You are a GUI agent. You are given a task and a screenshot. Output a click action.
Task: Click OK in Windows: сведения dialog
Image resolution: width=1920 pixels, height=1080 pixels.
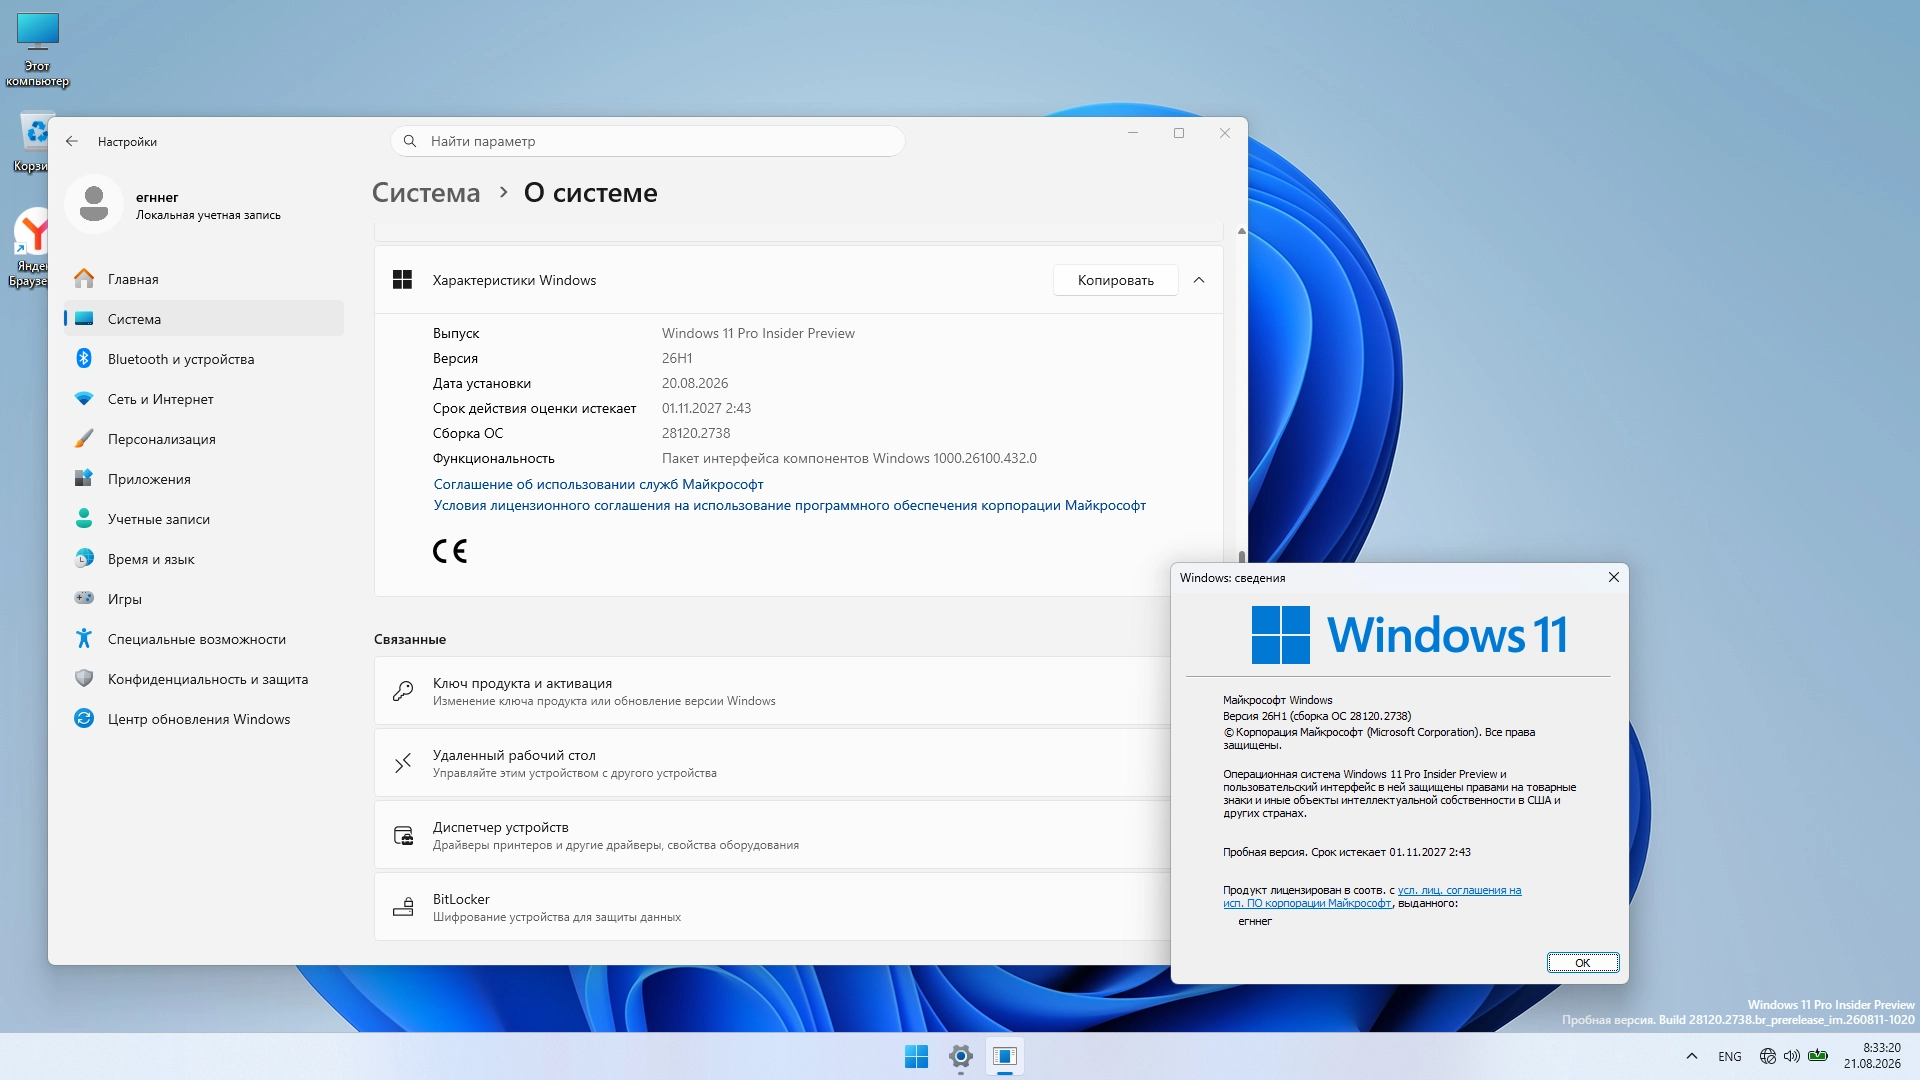pos(1582,963)
